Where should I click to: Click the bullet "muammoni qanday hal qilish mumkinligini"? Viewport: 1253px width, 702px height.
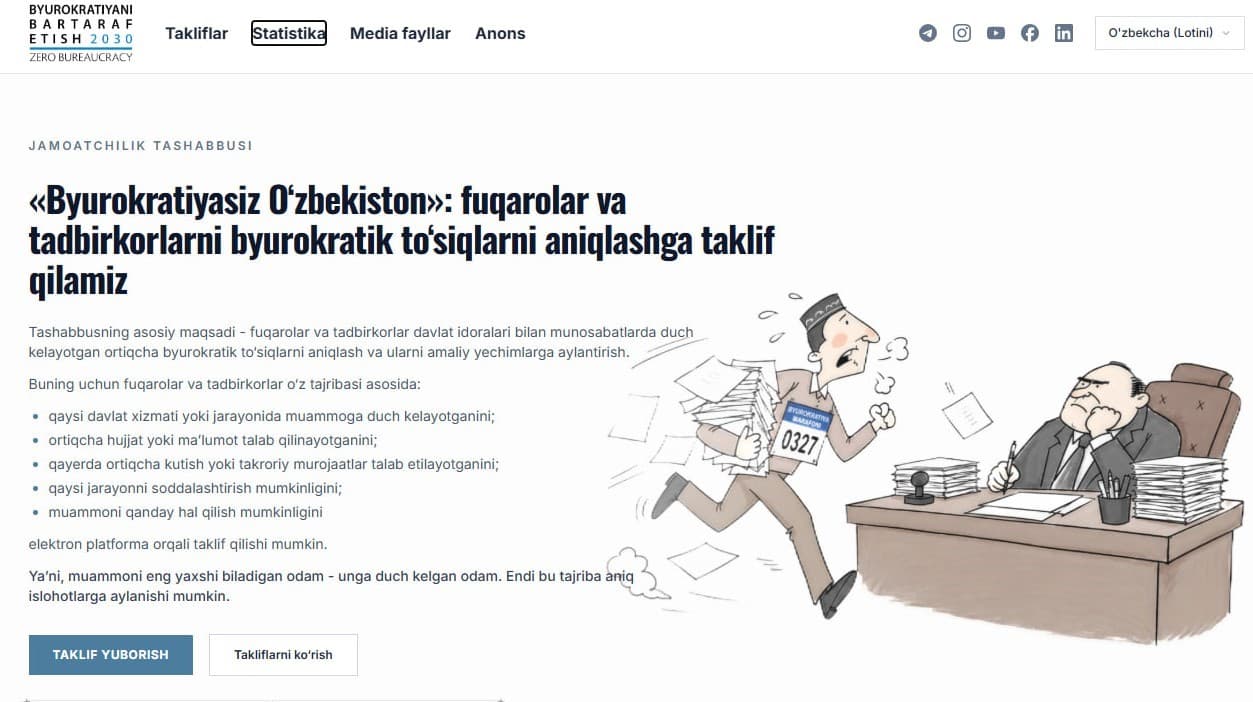pos(185,512)
